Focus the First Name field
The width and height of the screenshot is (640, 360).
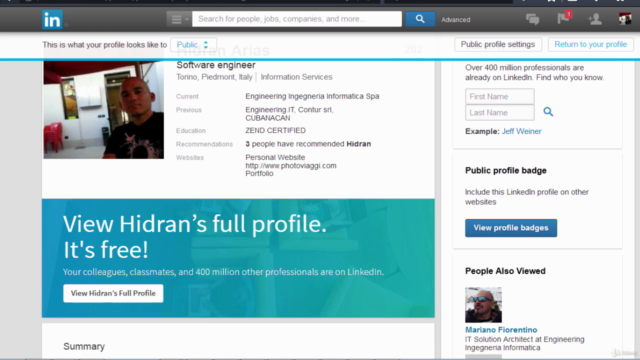point(500,97)
